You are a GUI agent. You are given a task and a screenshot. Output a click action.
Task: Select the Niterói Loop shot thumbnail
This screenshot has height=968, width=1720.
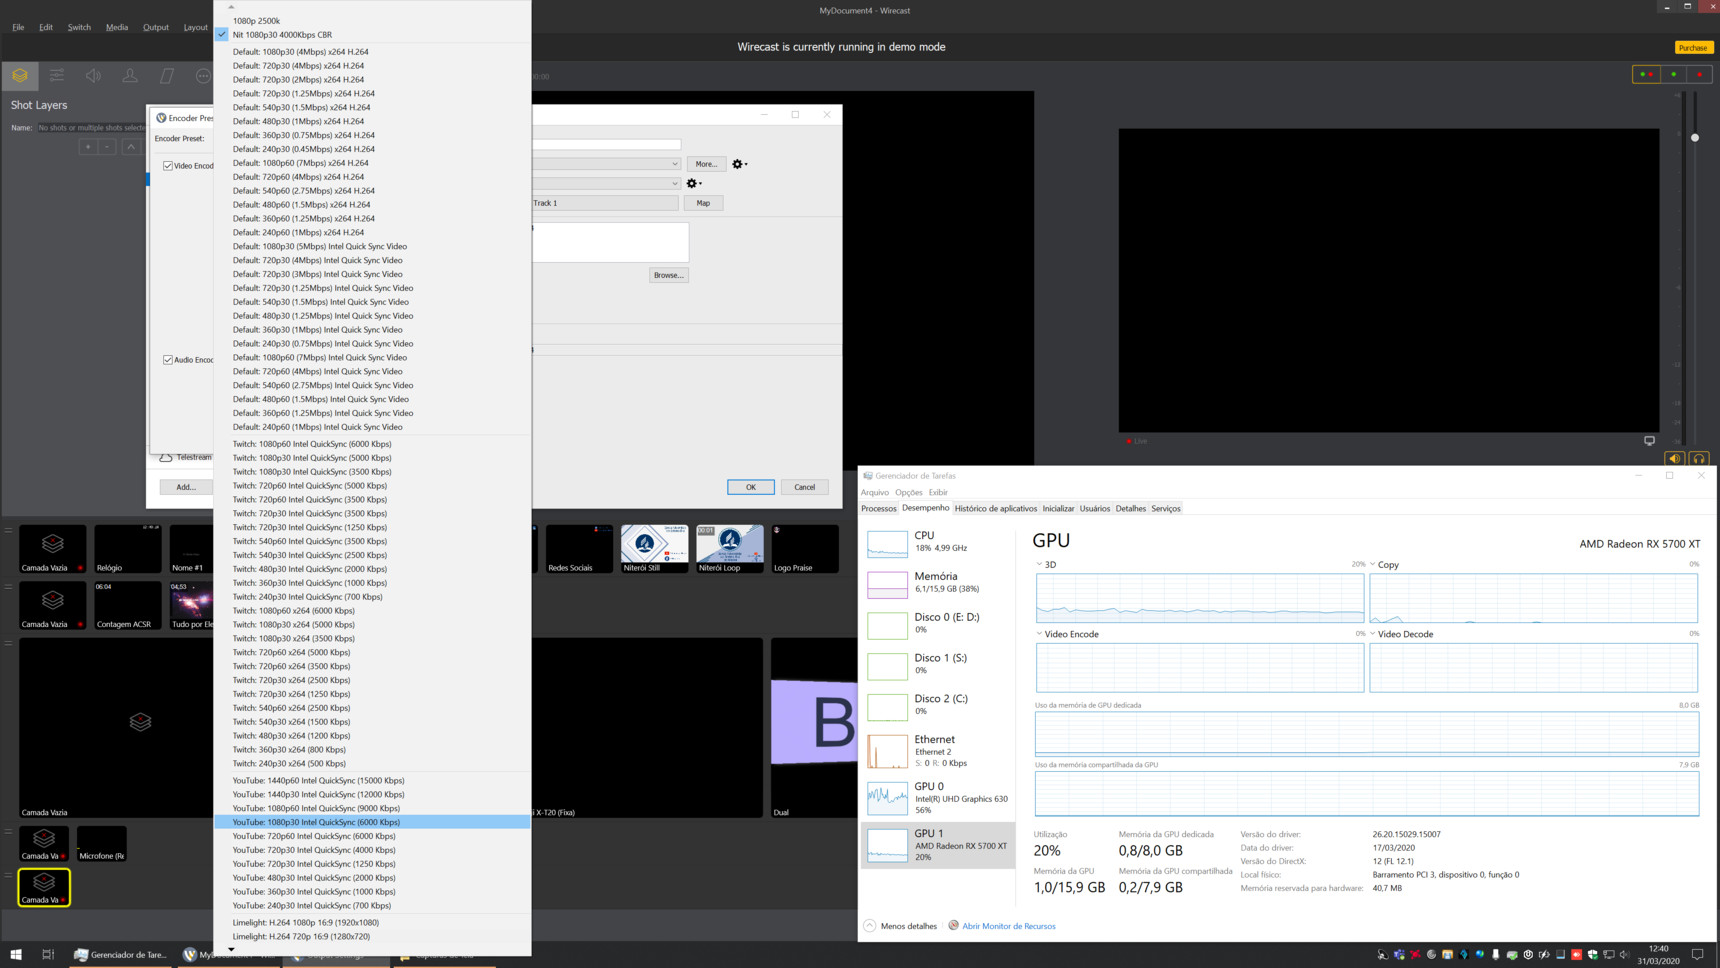730,549
